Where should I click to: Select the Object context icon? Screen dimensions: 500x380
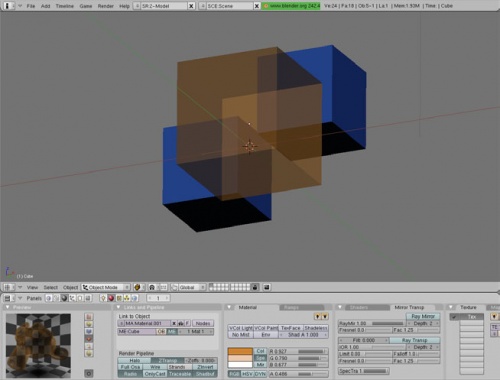72,298
